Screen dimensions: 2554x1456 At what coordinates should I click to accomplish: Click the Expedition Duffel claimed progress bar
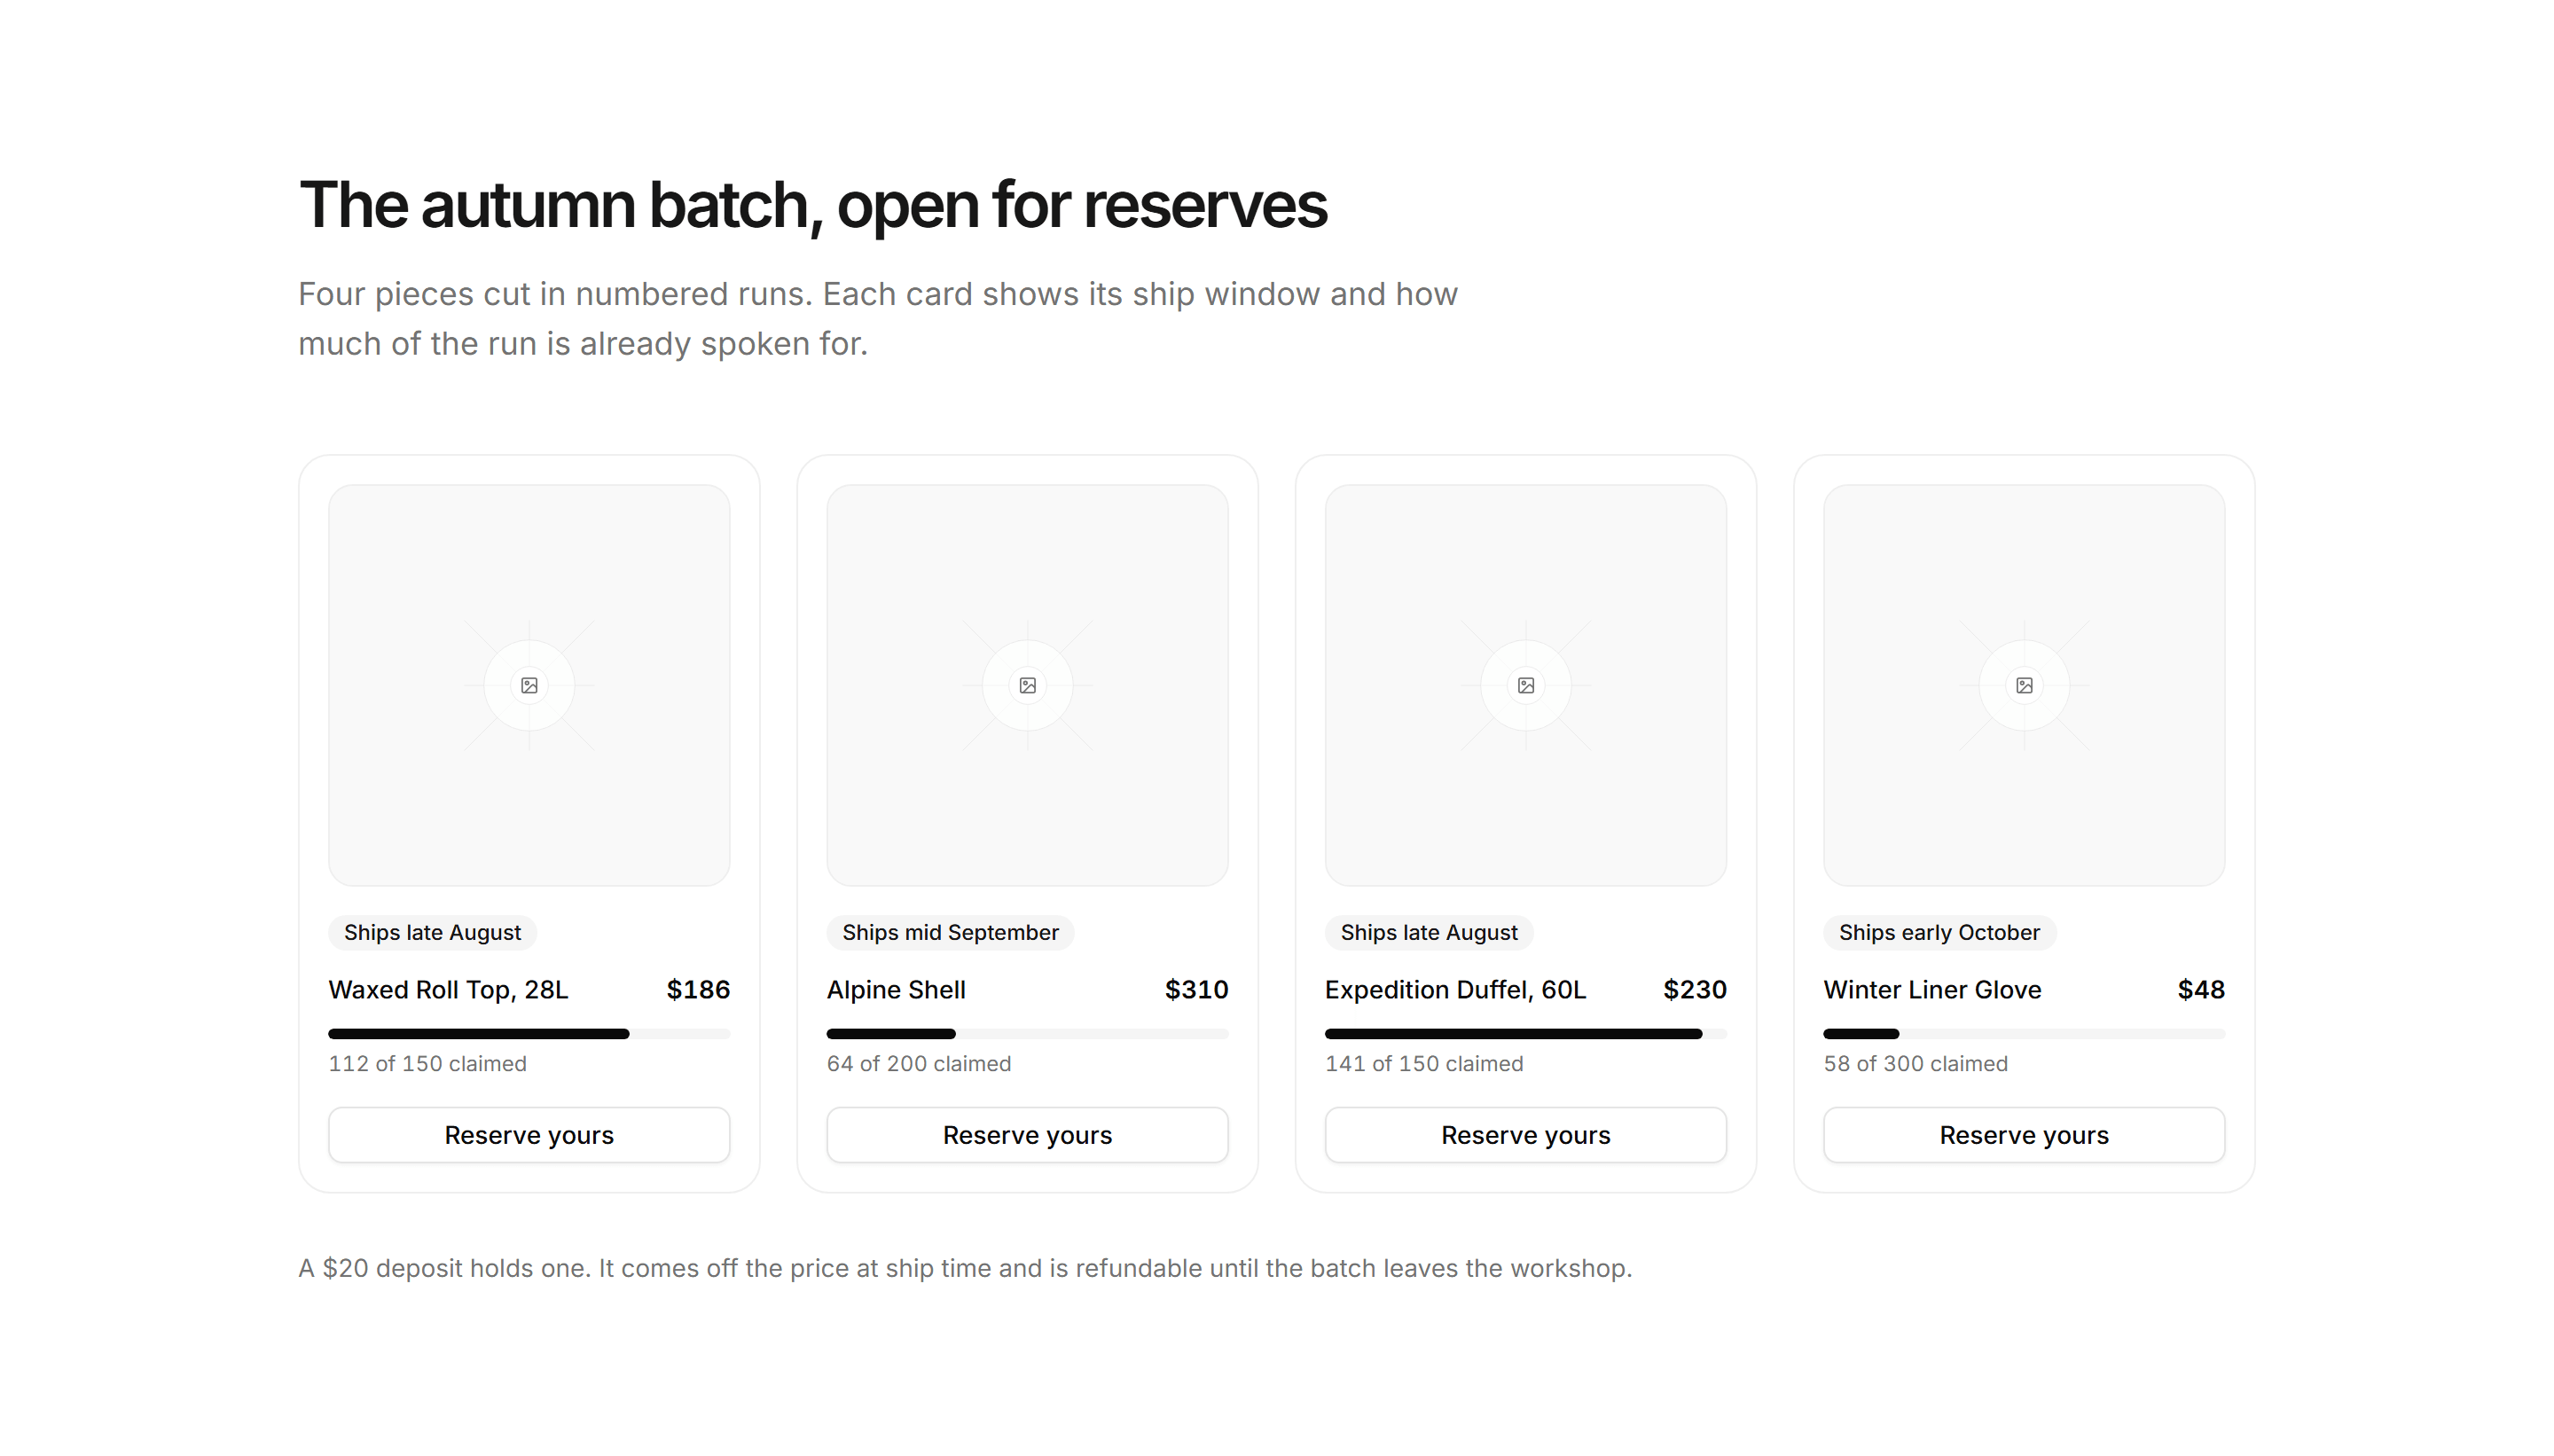tap(1525, 1034)
